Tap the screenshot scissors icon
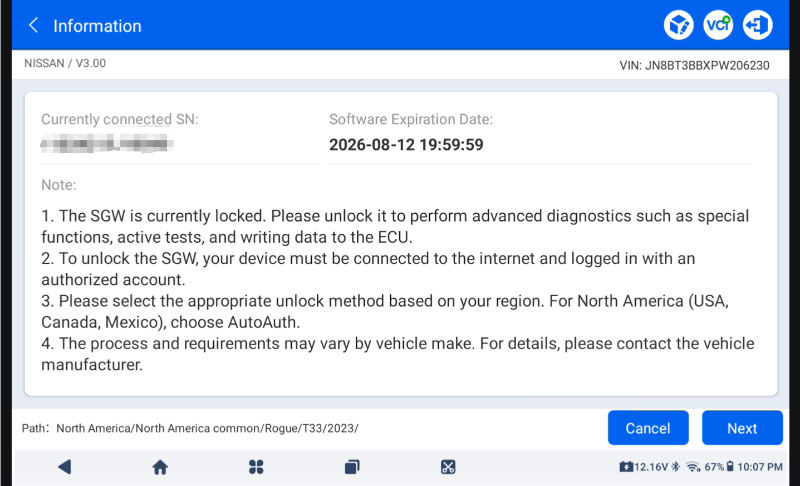 [448, 467]
